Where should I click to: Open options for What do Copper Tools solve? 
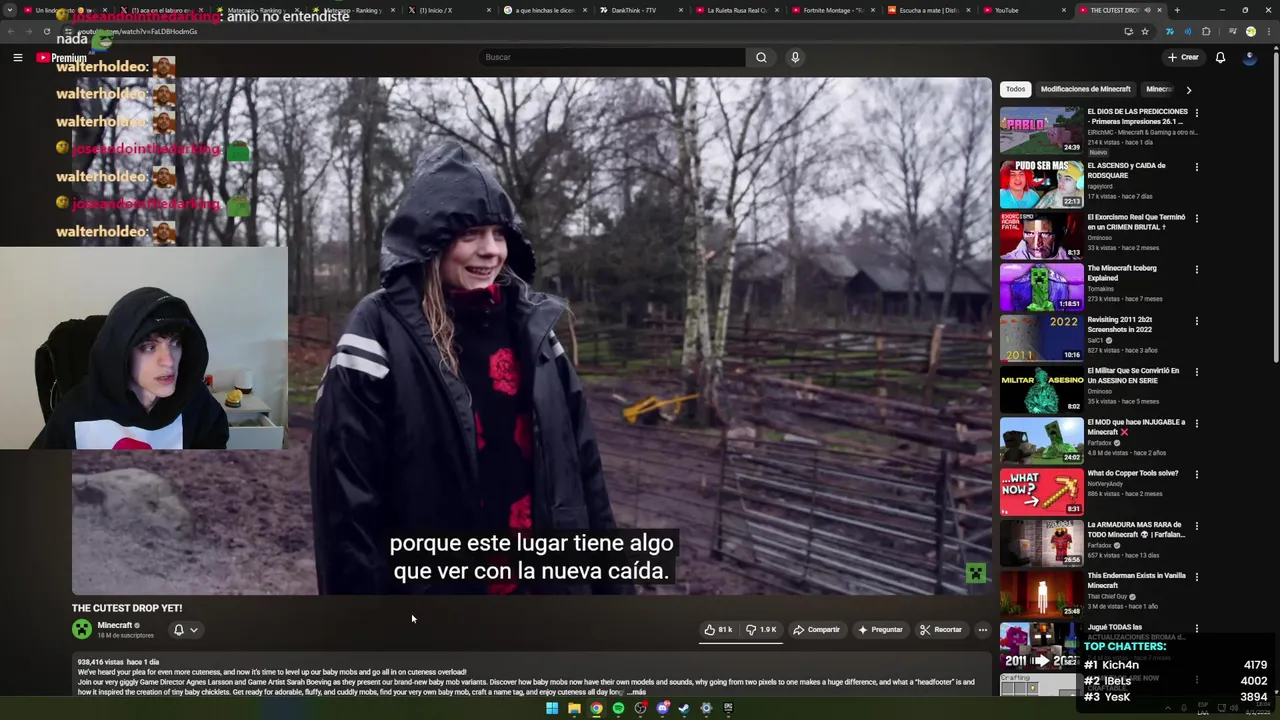pos(1196,474)
